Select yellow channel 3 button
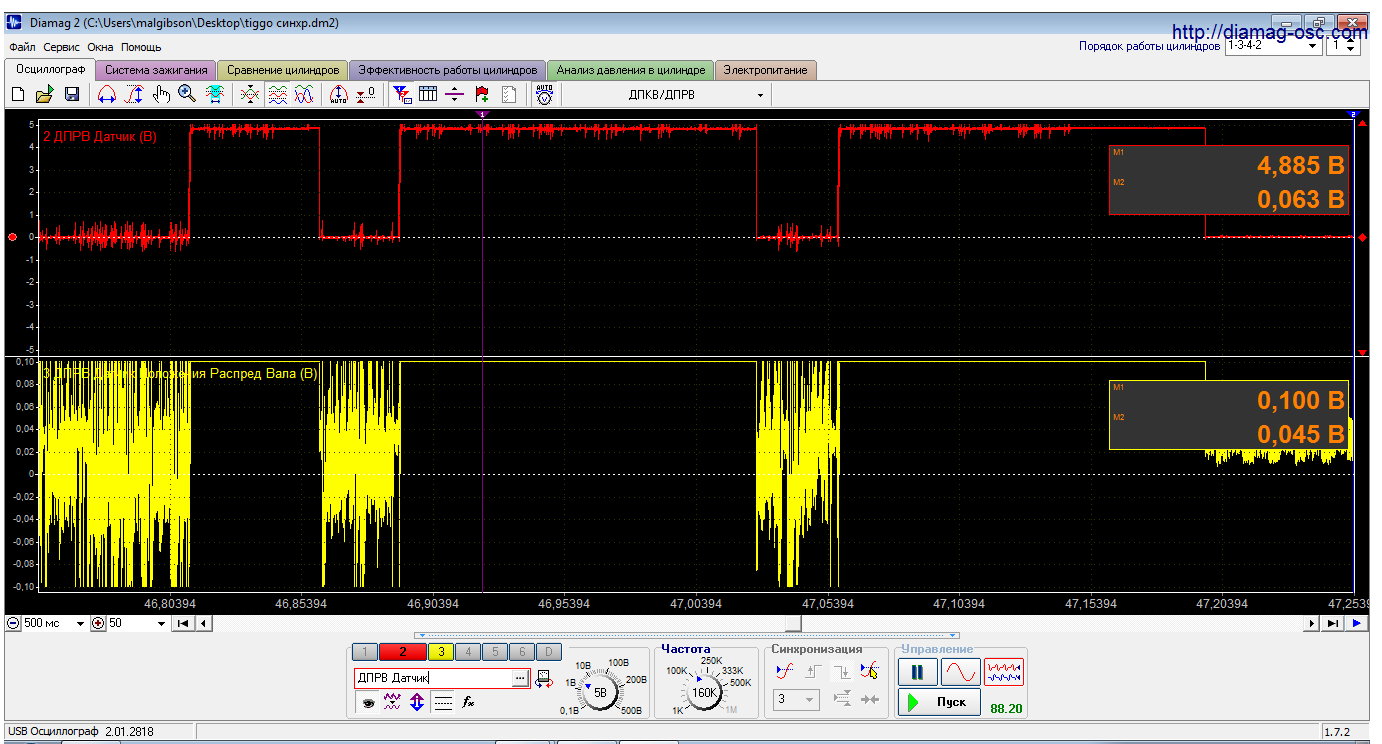This screenshot has width=1382, height=744. pyautogui.click(x=441, y=652)
